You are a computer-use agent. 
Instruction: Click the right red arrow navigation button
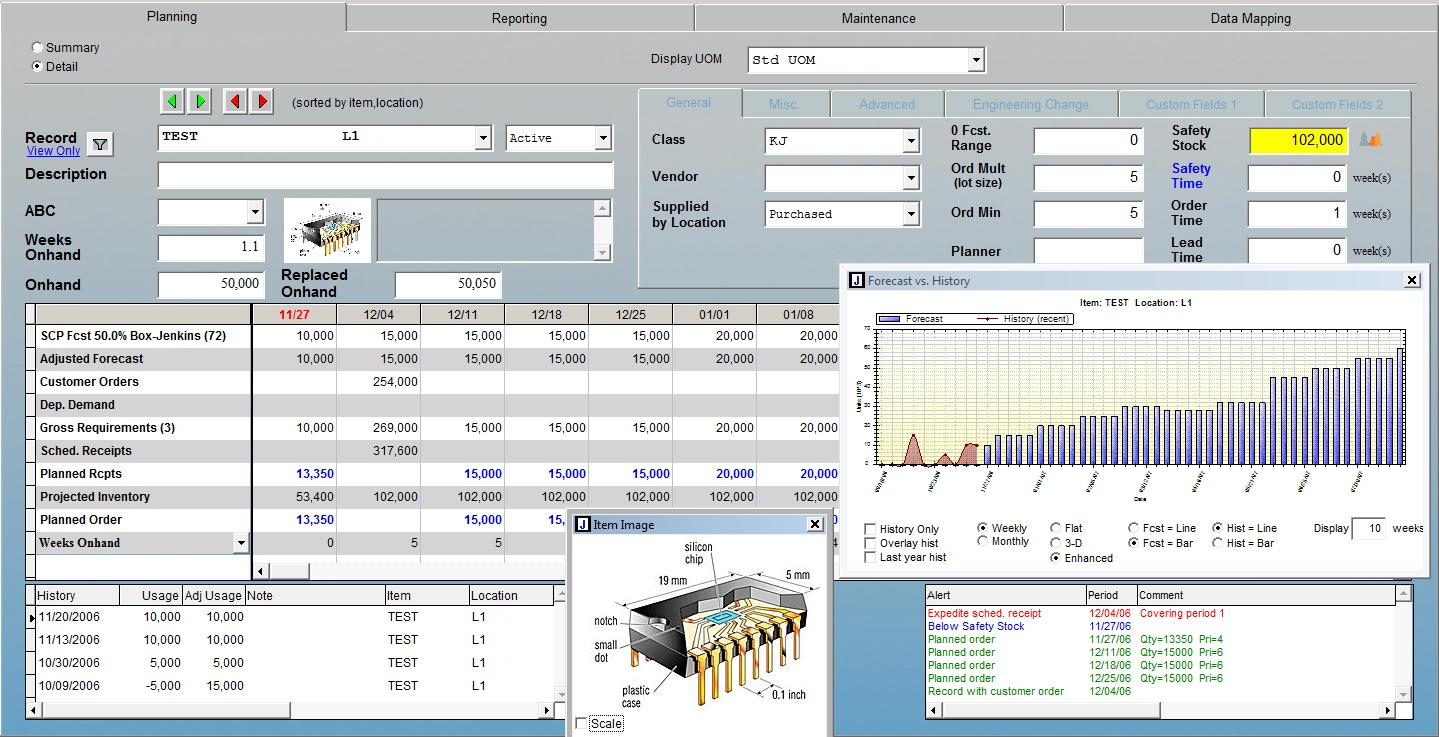[x=261, y=101]
